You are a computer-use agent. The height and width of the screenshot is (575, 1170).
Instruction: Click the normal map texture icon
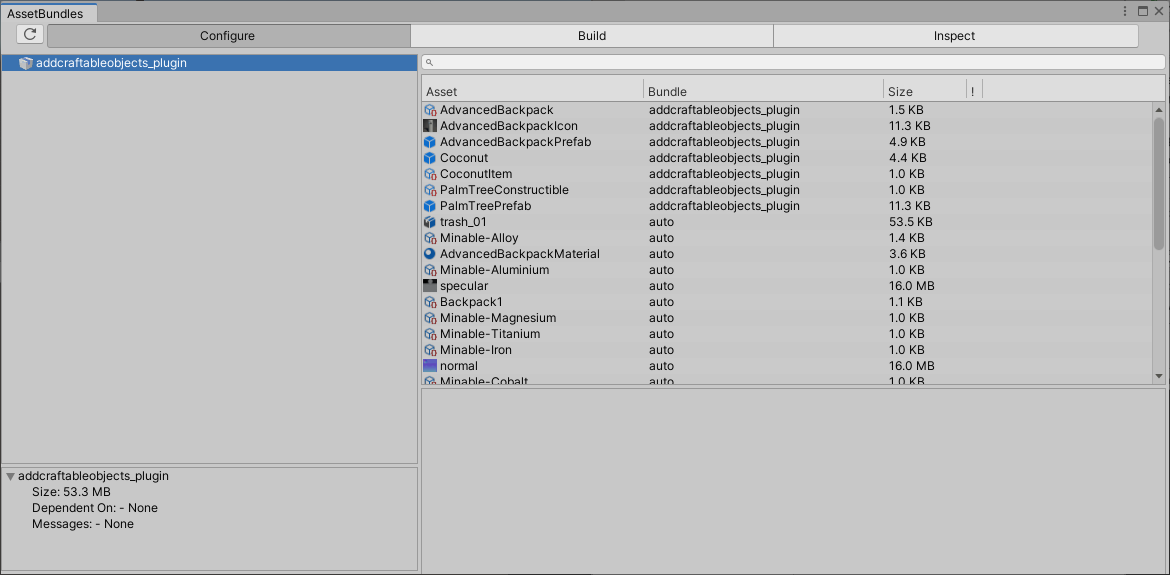(430, 366)
